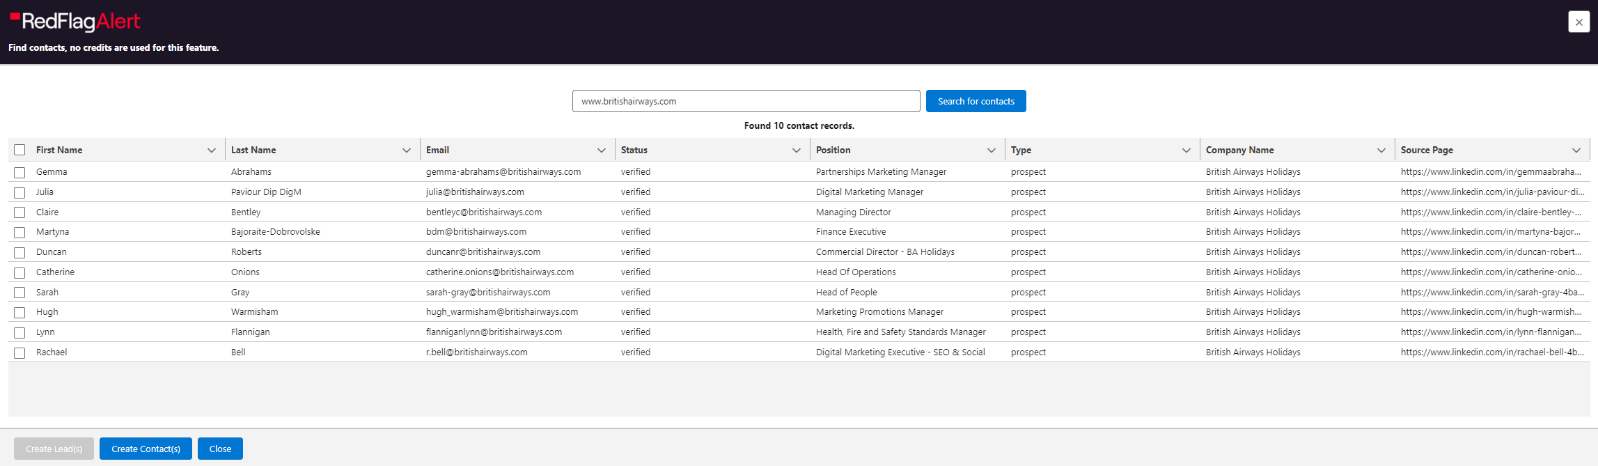This screenshot has height=466, width=1598.
Task: Click email r.bell@britishairways.com
Action: pyautogui.click(x=477, y=352)
